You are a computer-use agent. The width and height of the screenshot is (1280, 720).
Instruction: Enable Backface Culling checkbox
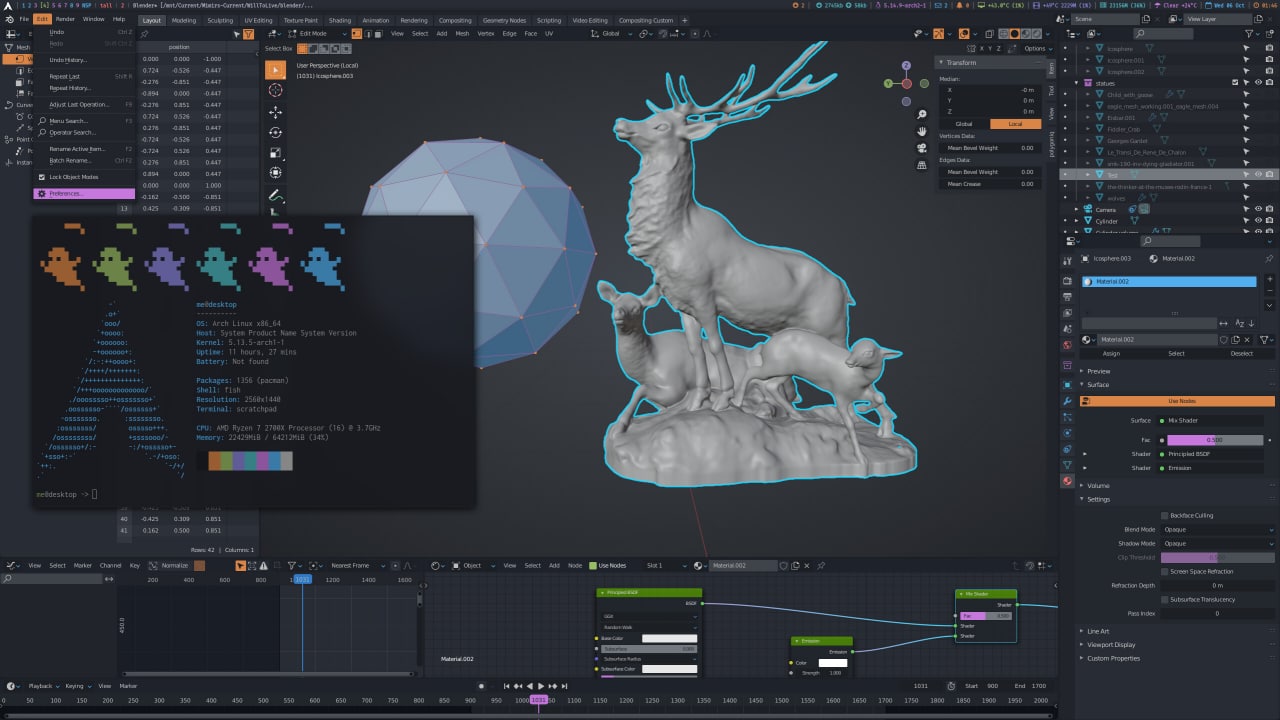(1166, 516)
